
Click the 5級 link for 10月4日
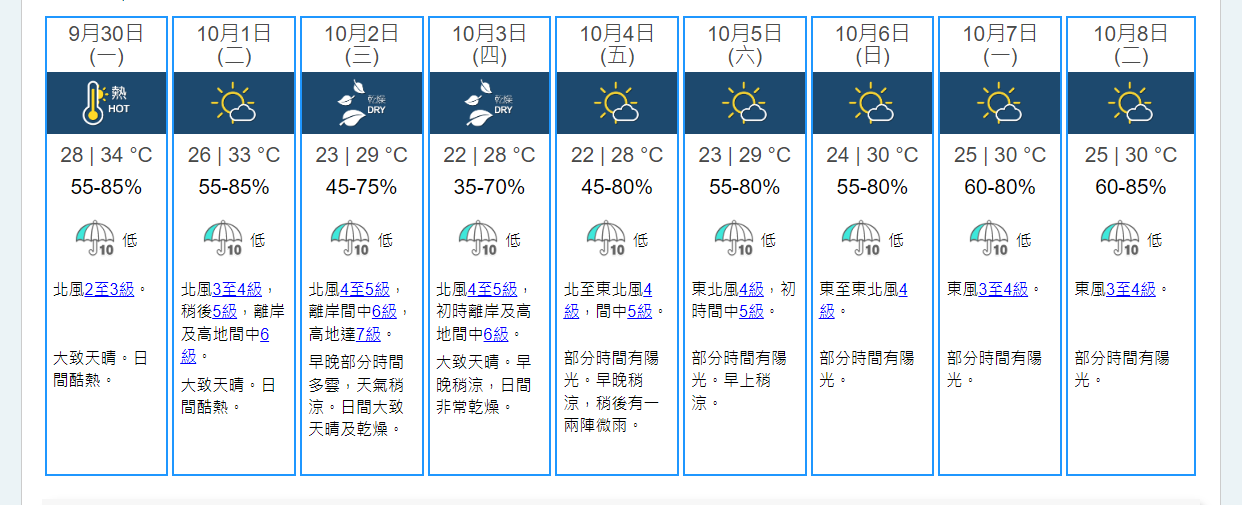tap(639, 311)
